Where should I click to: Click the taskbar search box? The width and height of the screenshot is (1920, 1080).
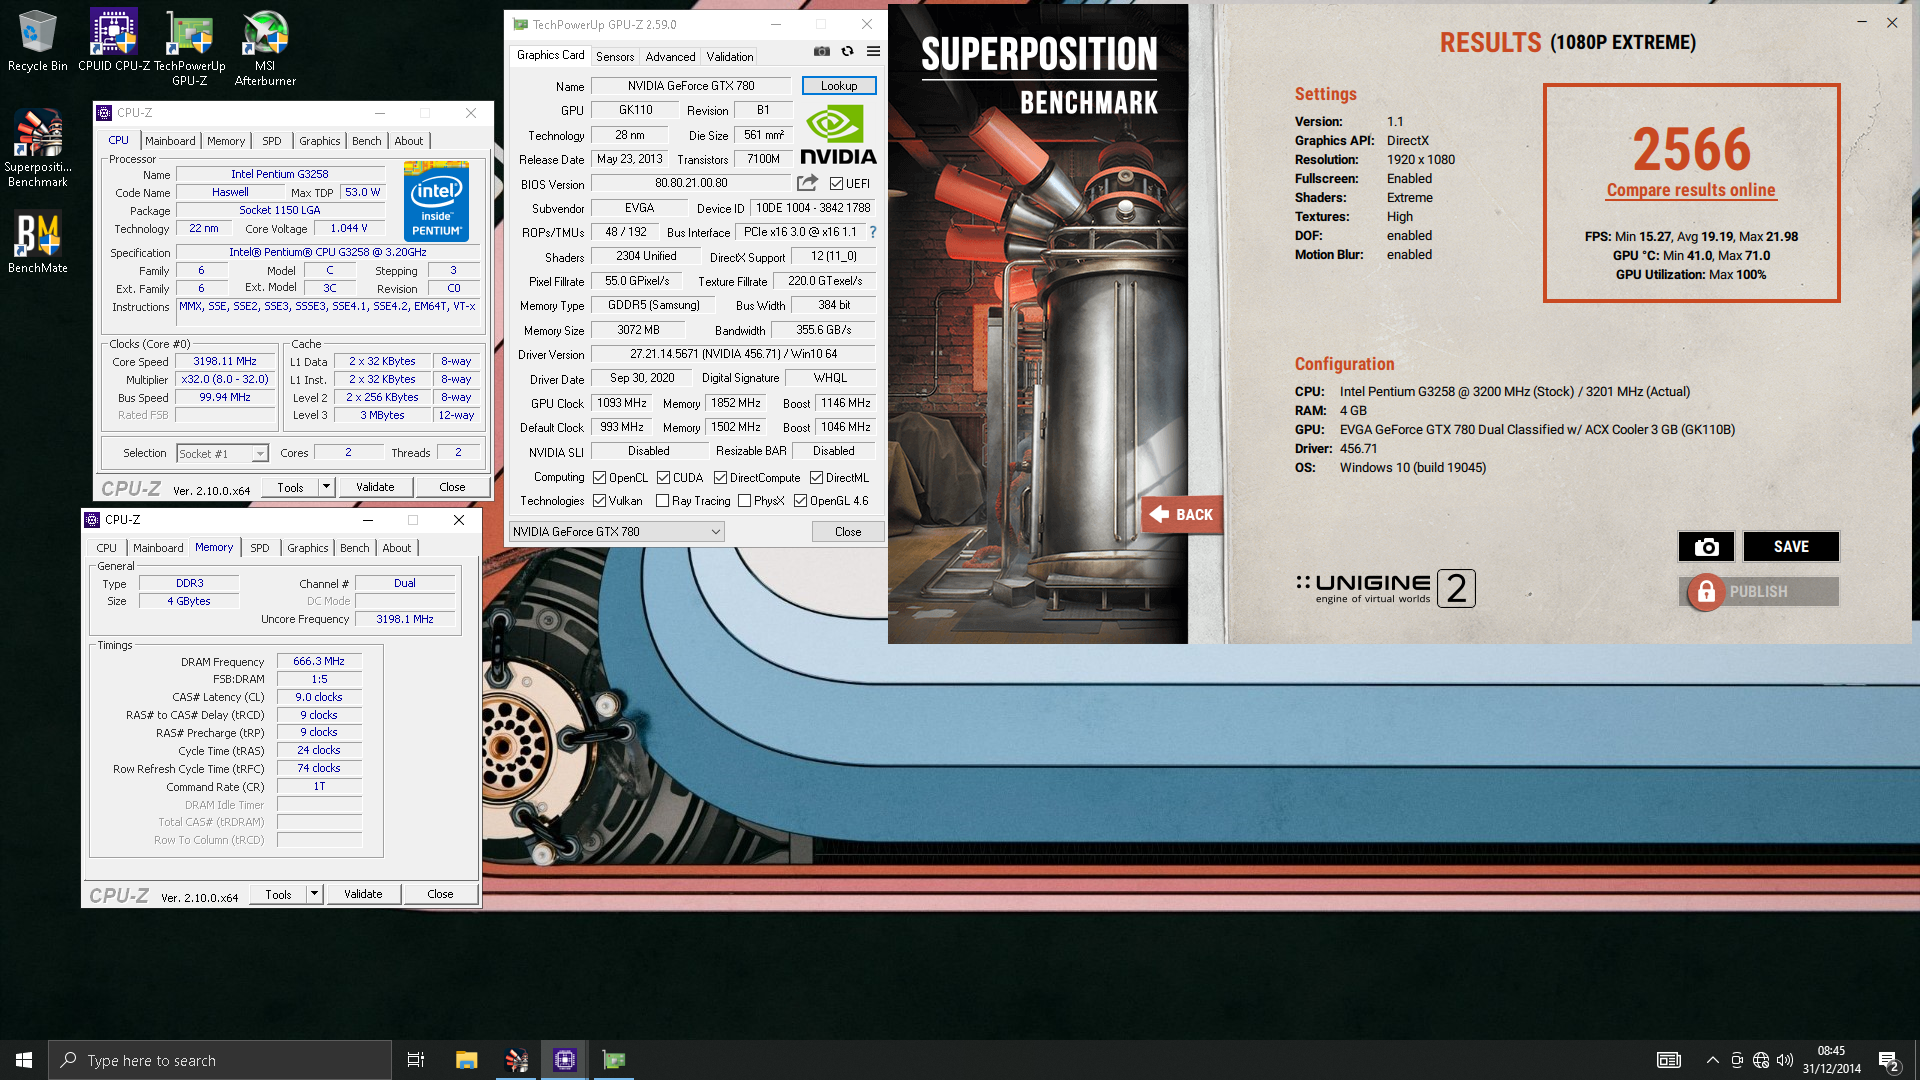click(x=220, y=1060)
